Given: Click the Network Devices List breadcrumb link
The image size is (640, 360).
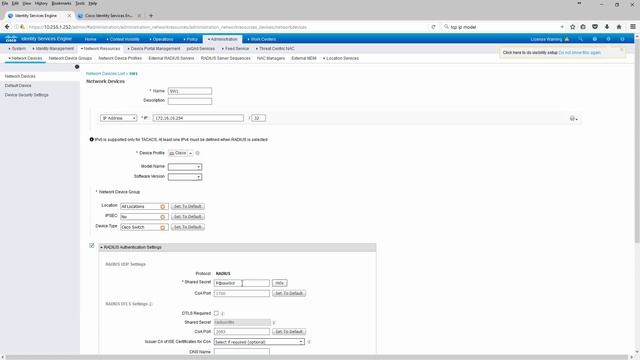Looking at the screenshot, I should click(x=106, y=73).
